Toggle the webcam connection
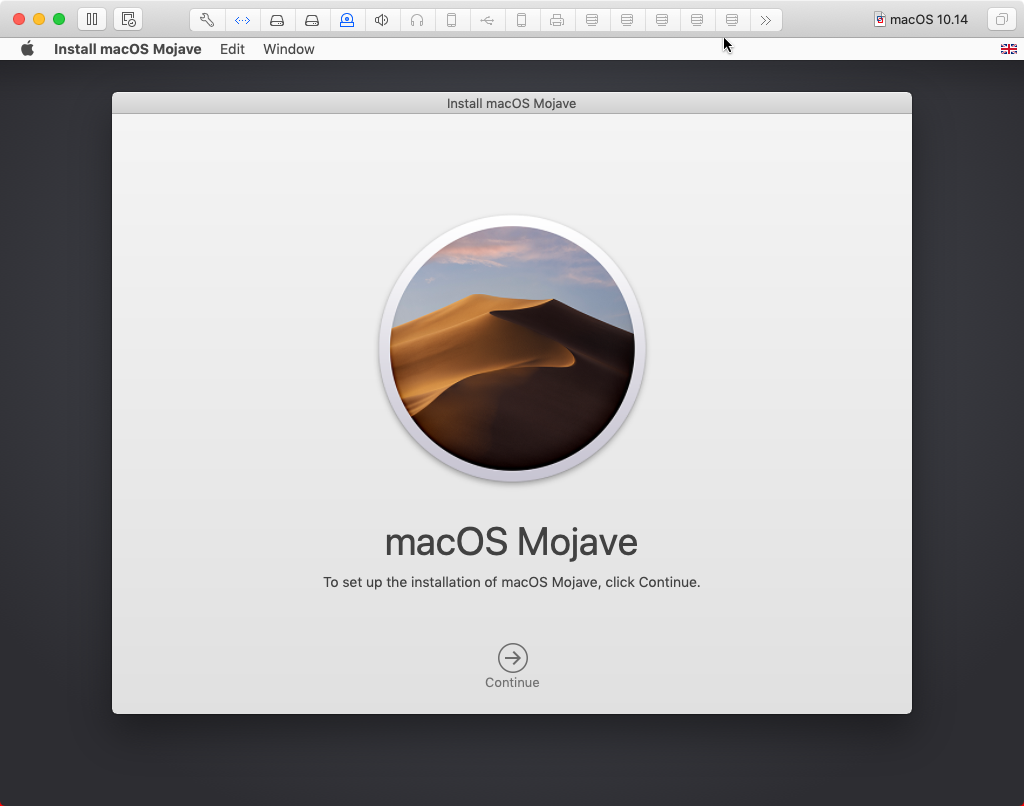This screenshot has height=806, width=1024. click(x=347, y=19)
